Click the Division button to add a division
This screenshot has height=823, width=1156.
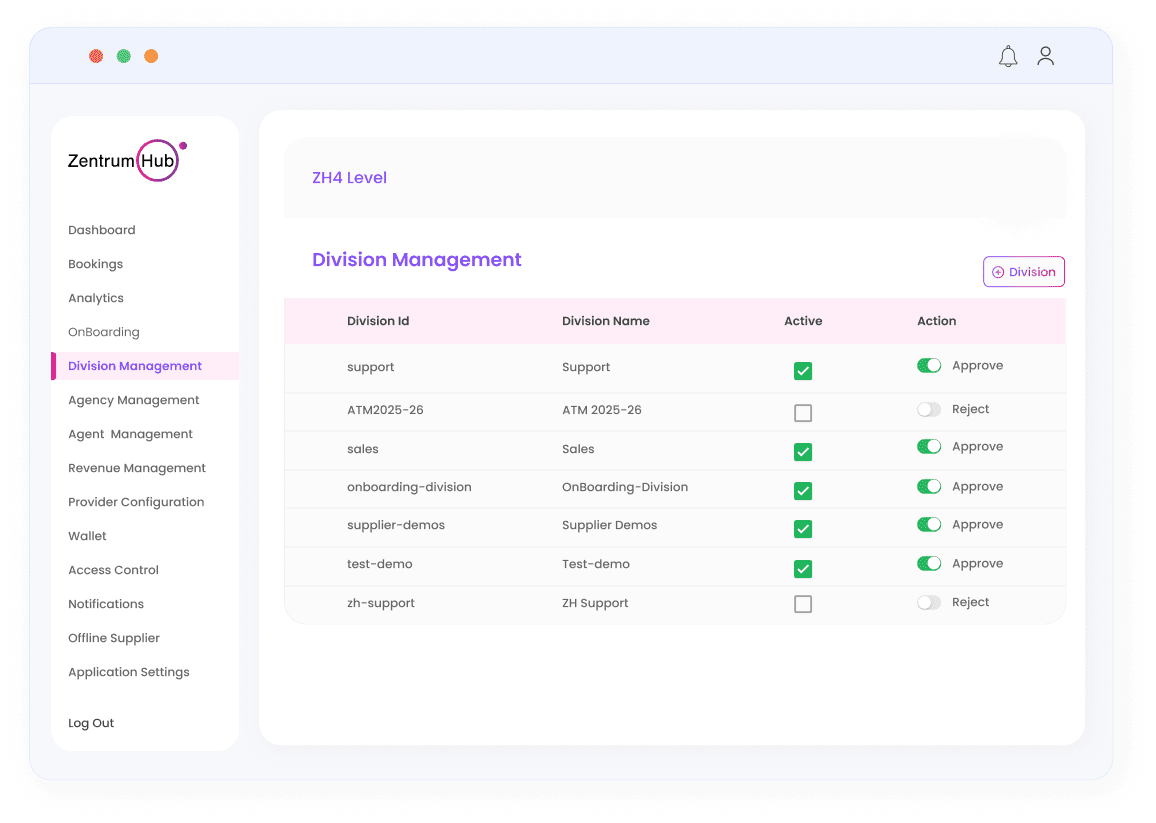pyautogui.click(x=1023, y=271)
